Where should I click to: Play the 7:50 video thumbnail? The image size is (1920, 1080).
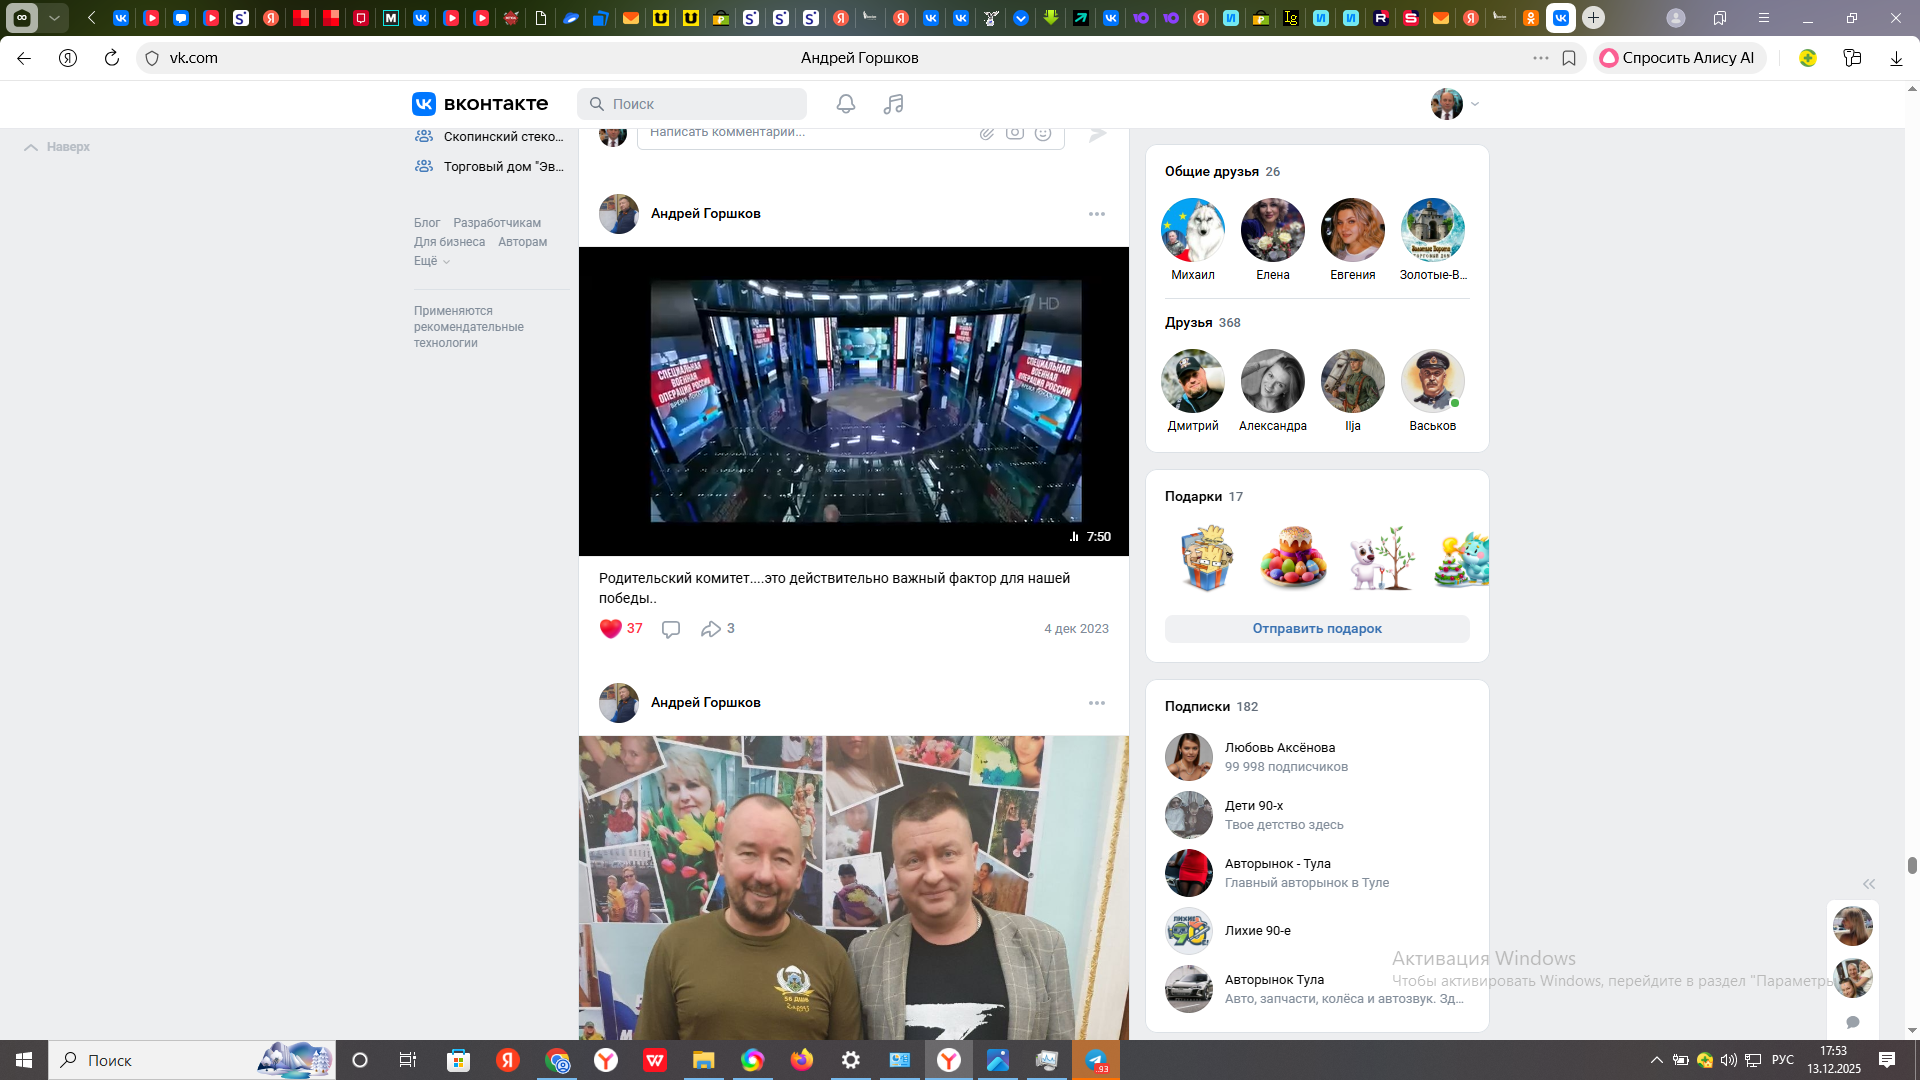click(853, 401)
